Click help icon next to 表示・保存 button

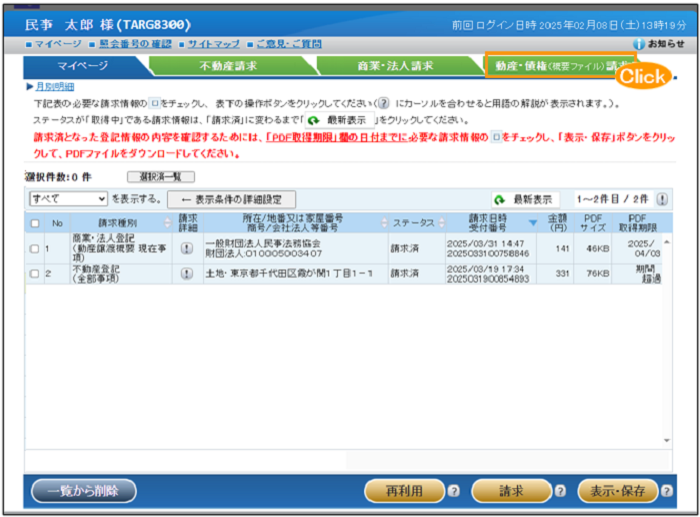[x=667, y=491]
